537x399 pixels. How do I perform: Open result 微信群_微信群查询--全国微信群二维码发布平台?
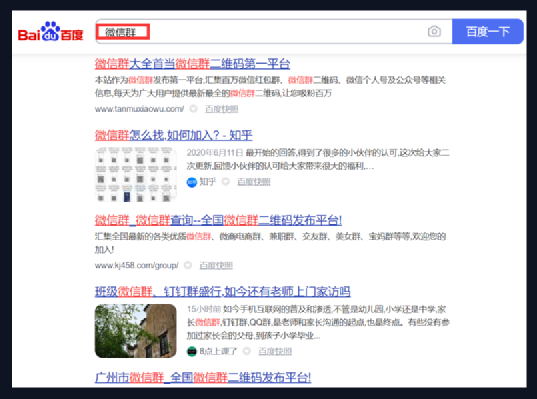click(218, 220)
